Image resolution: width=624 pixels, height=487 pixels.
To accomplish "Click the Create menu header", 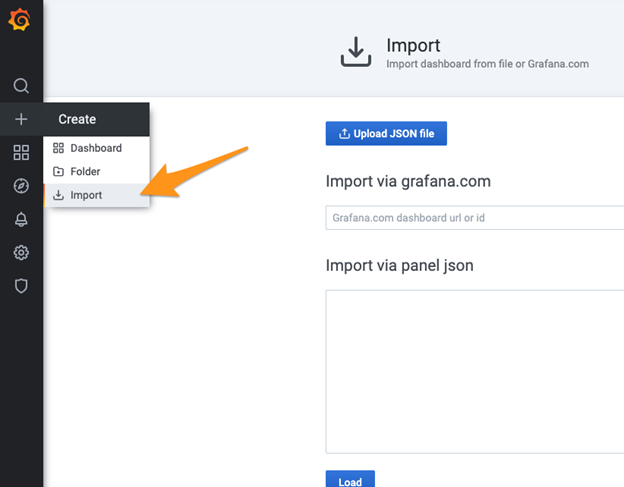I will pos(77,119).
